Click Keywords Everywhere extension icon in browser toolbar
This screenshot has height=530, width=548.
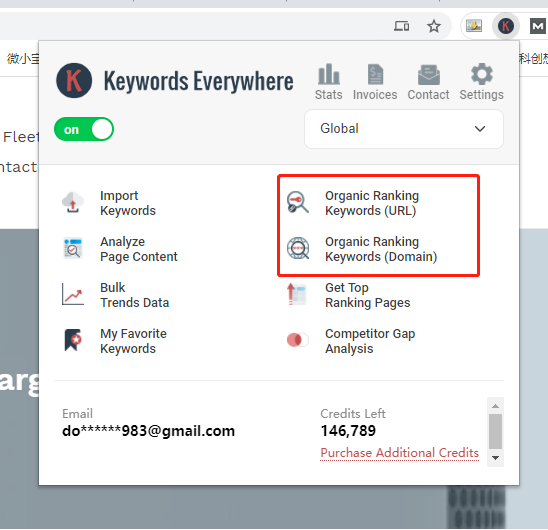click(x=505, y=26)
